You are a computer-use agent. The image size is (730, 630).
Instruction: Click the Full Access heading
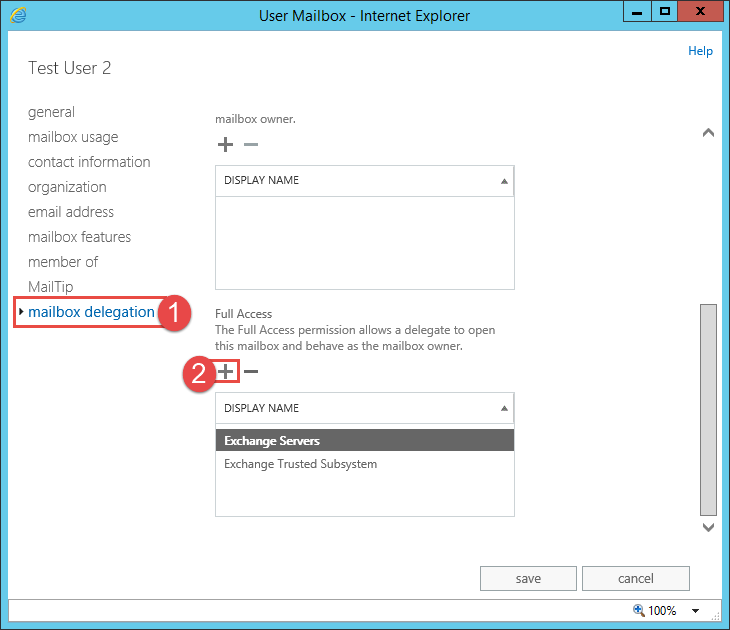[243, 314]
